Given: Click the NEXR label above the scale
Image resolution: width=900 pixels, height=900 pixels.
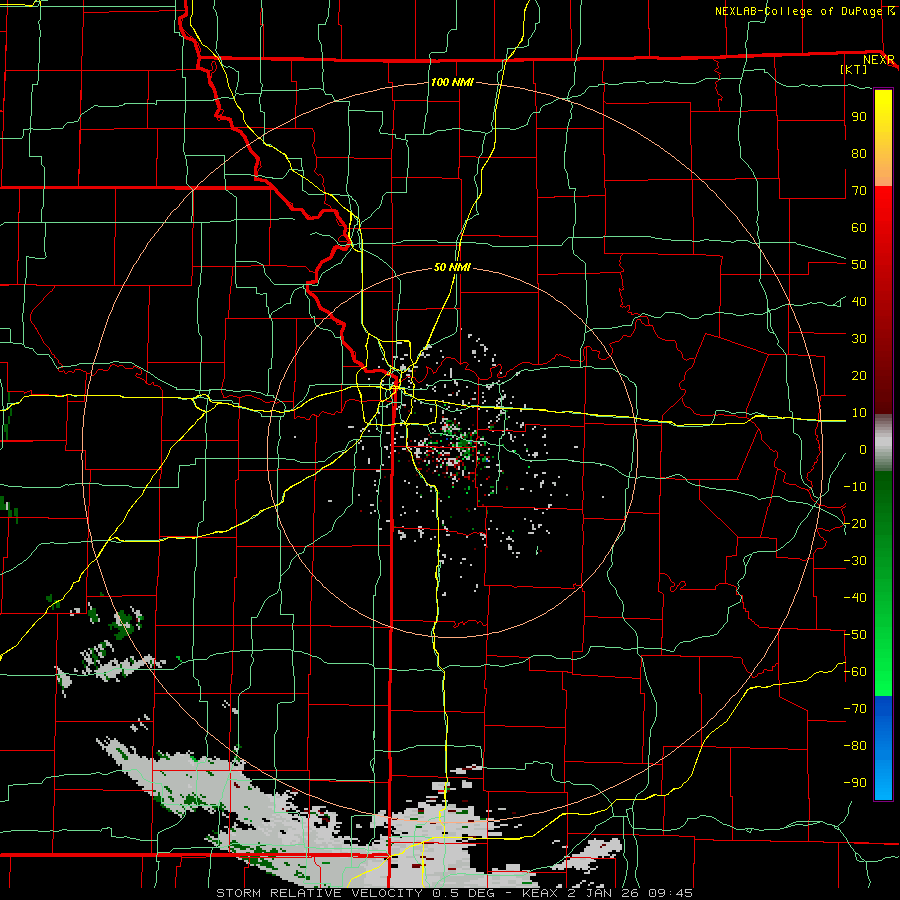Looking at the screenshot, I should (x=879, y=60).
